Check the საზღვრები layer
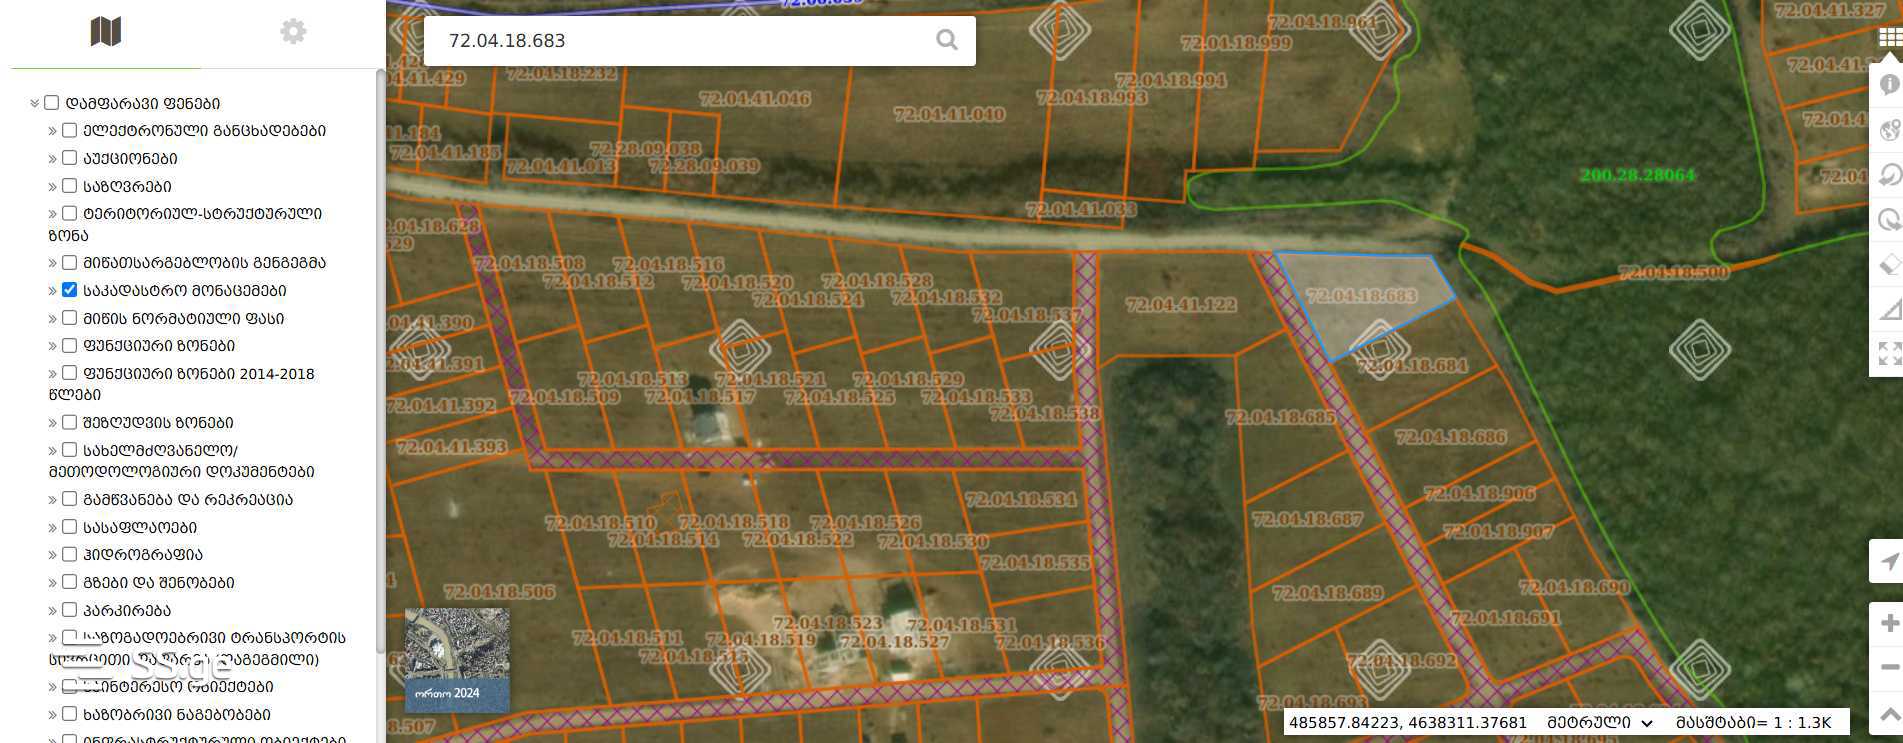Image resolution: width=1903 pixels, height=743 pixels. (69, 186)
